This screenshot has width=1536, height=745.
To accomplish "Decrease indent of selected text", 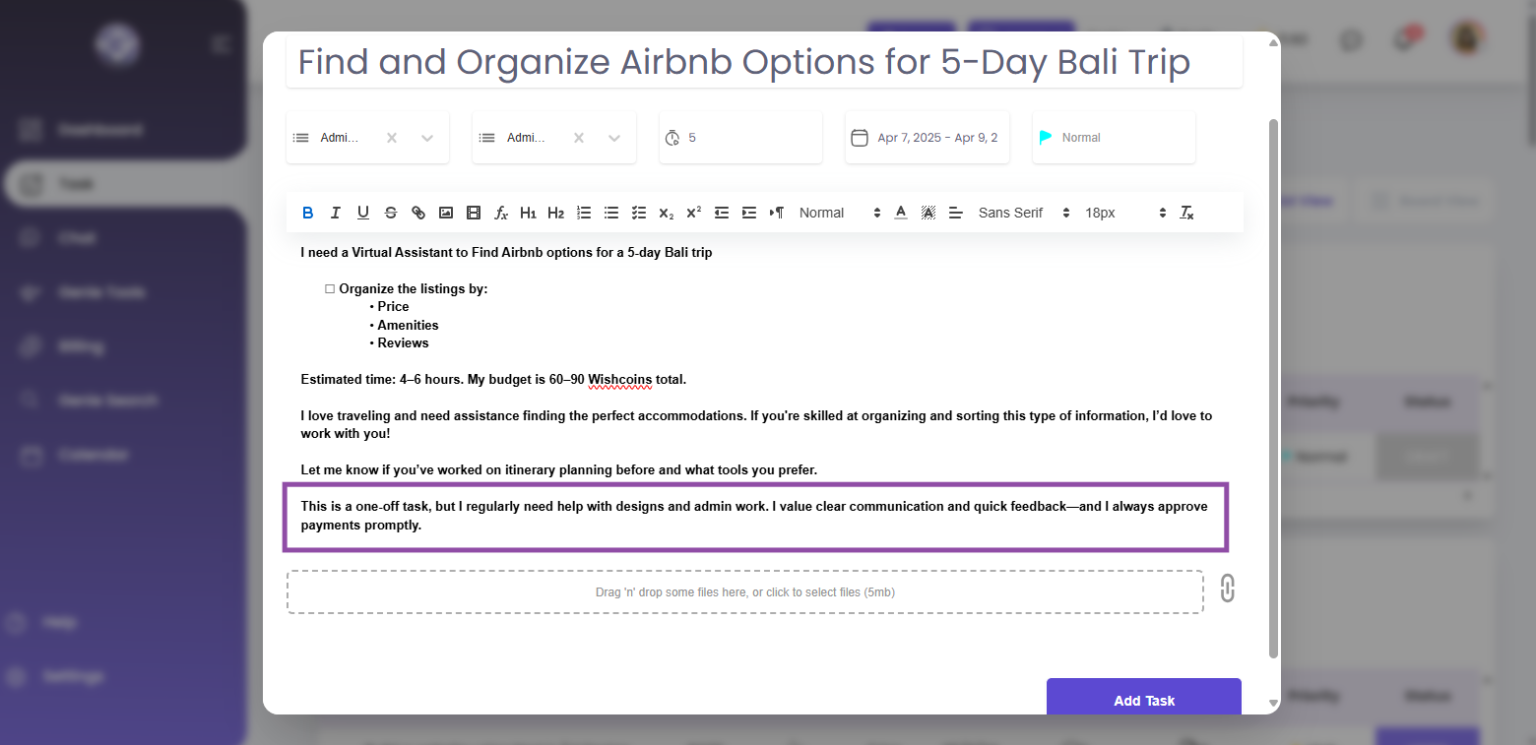I will [721, 213].
